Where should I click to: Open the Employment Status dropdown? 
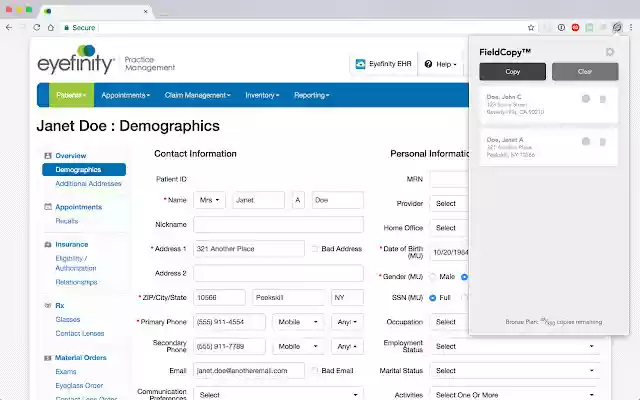point(515,346)
